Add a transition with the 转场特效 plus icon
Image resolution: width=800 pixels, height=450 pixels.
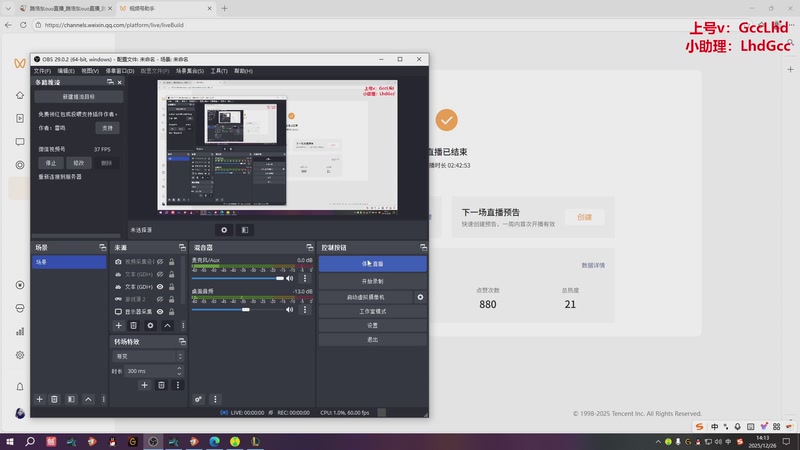(x=144, y=385)
